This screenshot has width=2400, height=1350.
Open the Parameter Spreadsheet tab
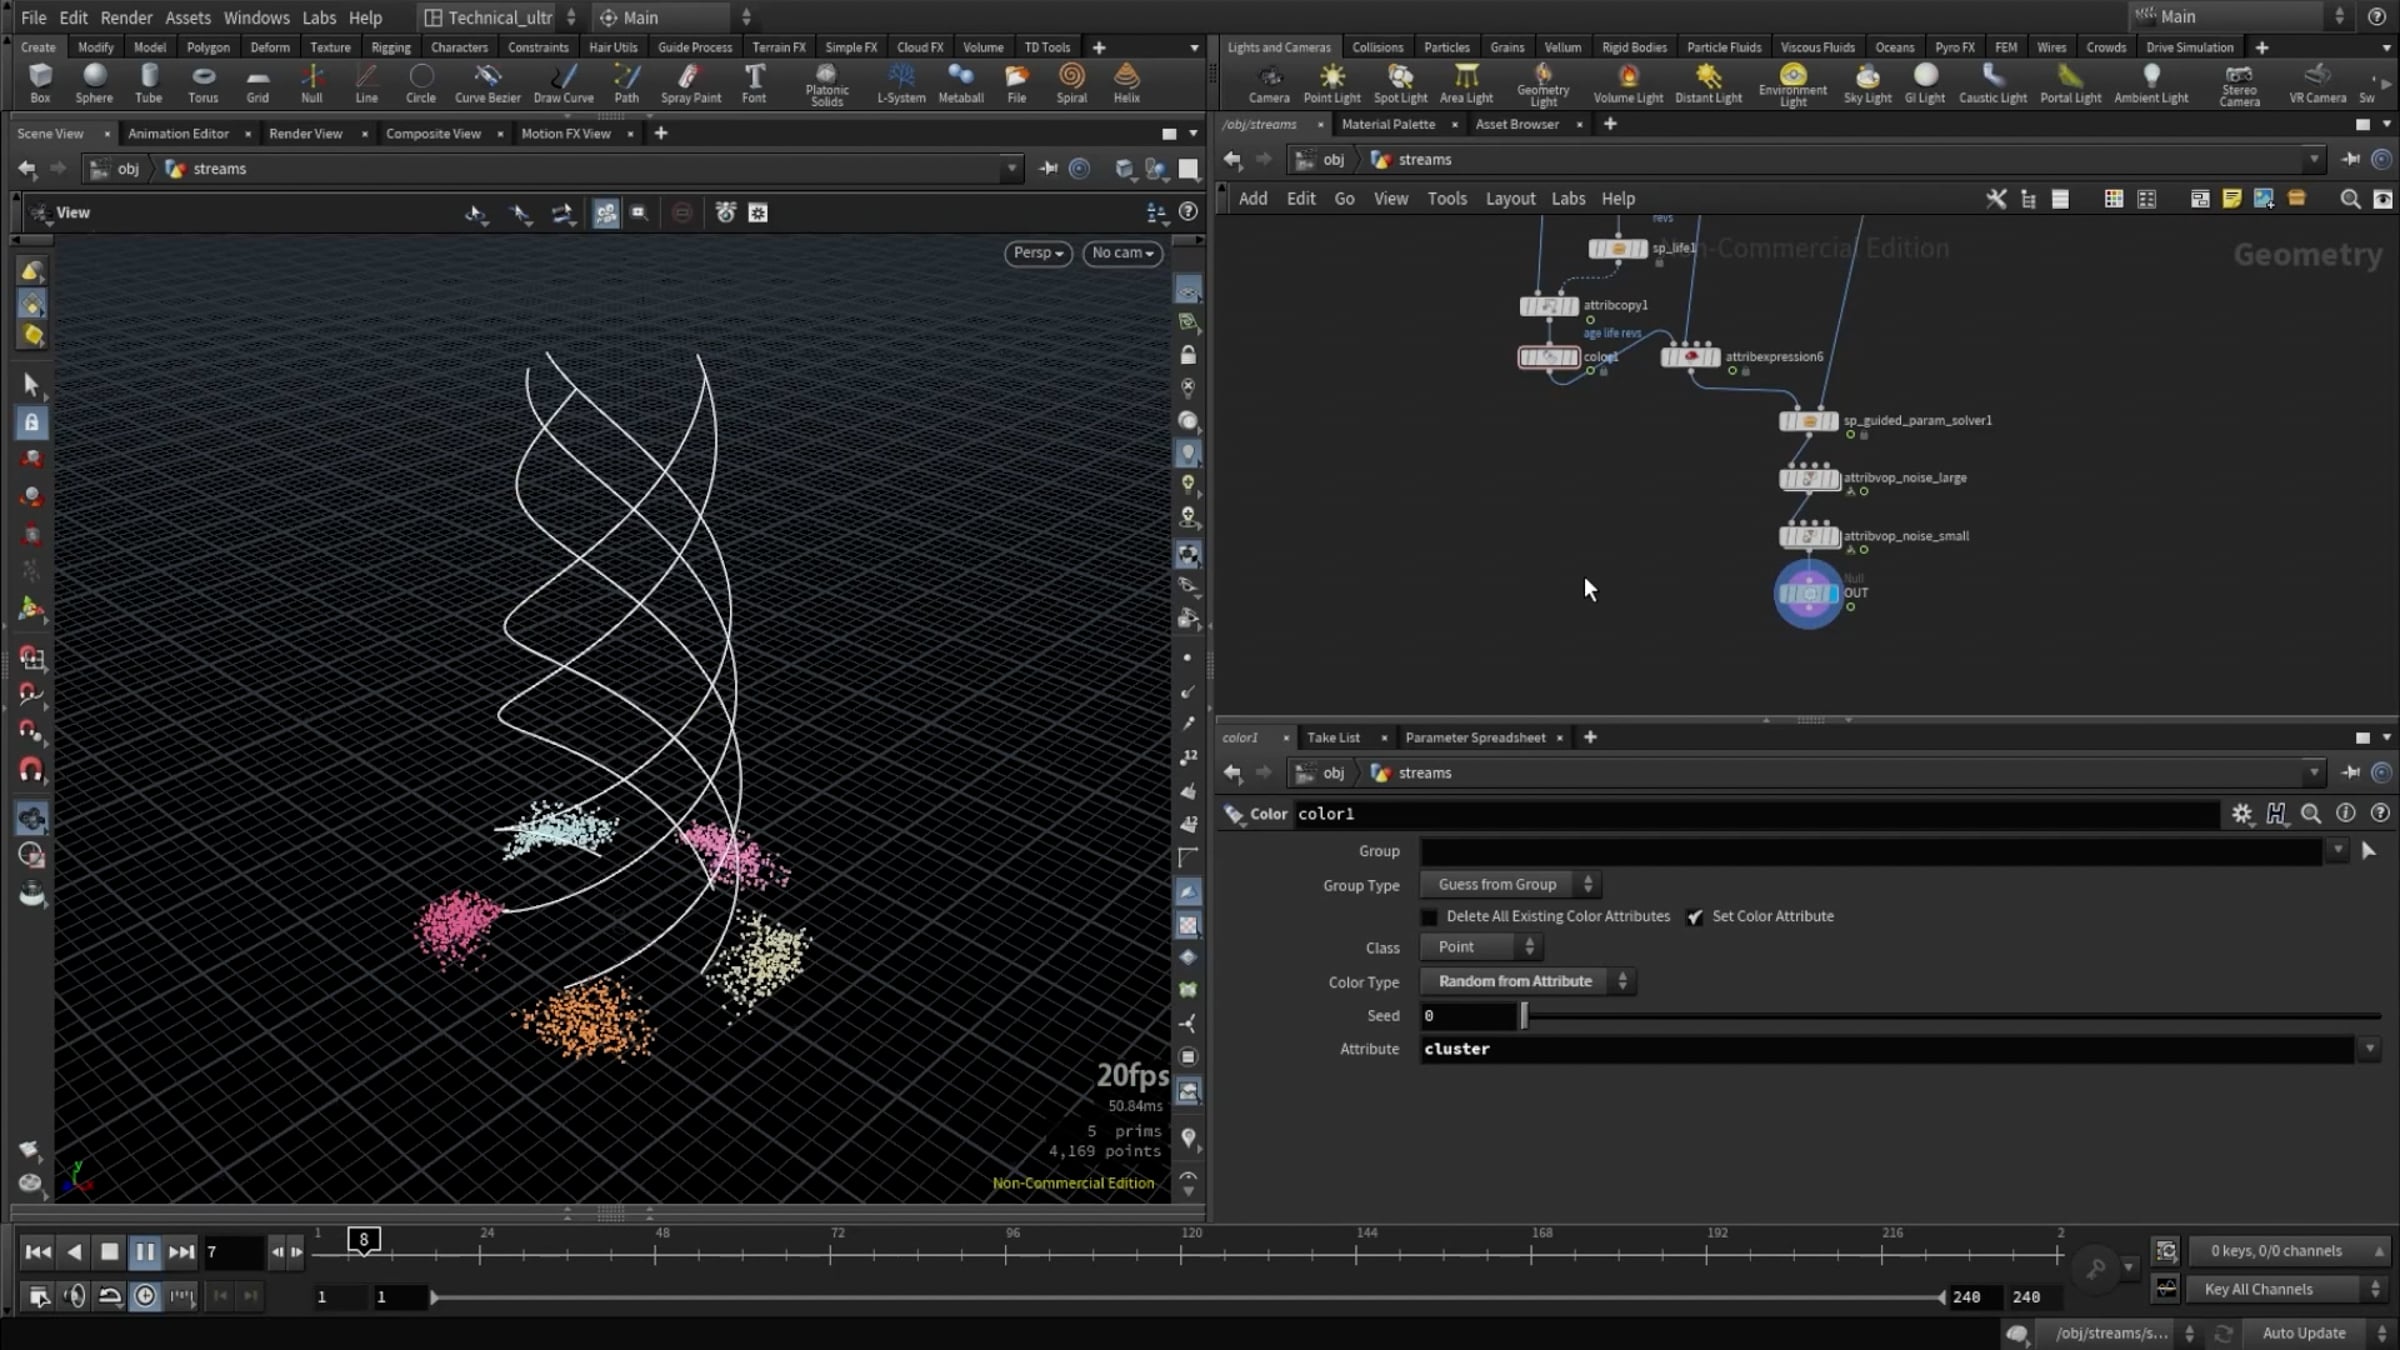coord(1475,738)
